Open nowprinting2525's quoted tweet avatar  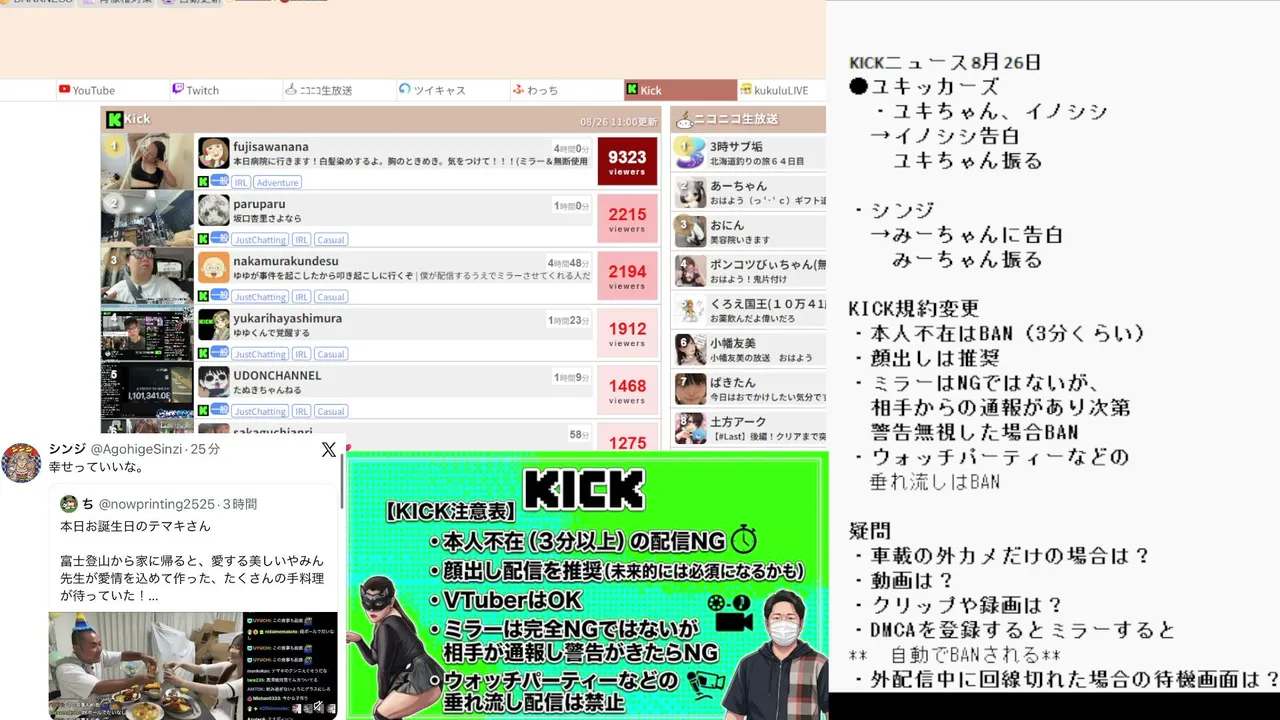tap(69, 504)
